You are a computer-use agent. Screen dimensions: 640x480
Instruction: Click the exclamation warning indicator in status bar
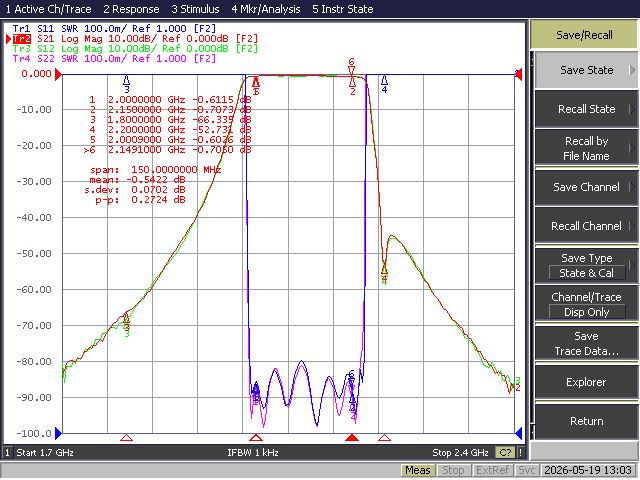tap(520, 452)
